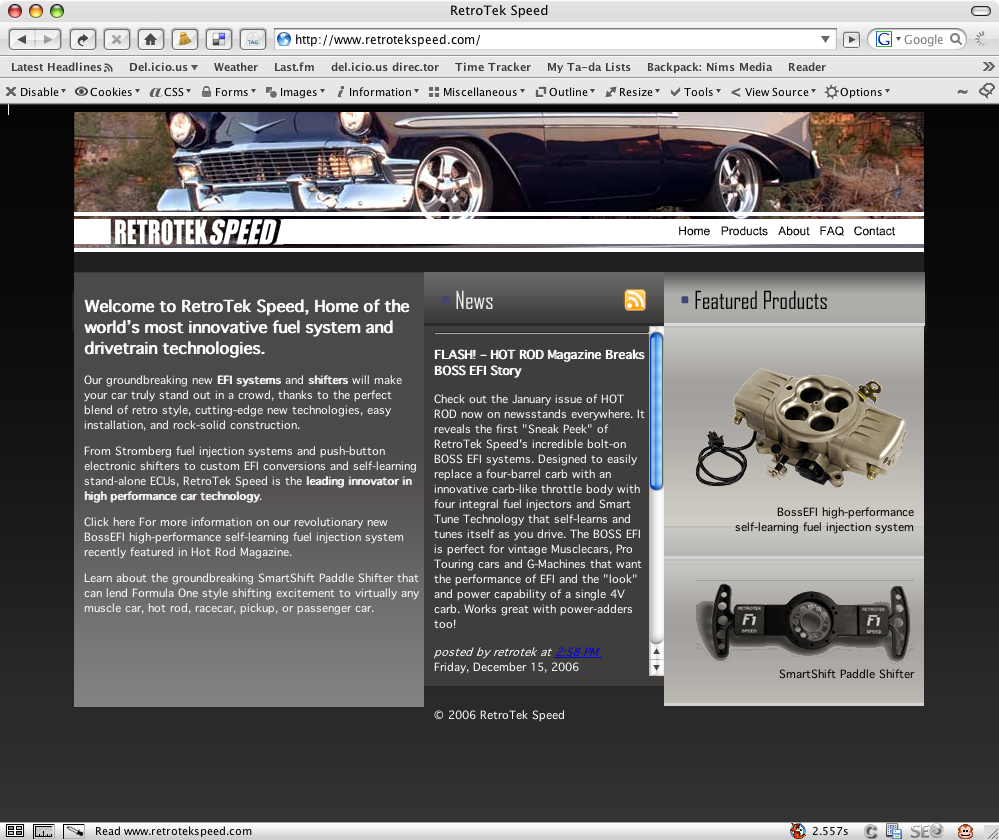The image size is (999, 840).
Task: Click the News scroll up arrow
Action: [x=656, y=651]
